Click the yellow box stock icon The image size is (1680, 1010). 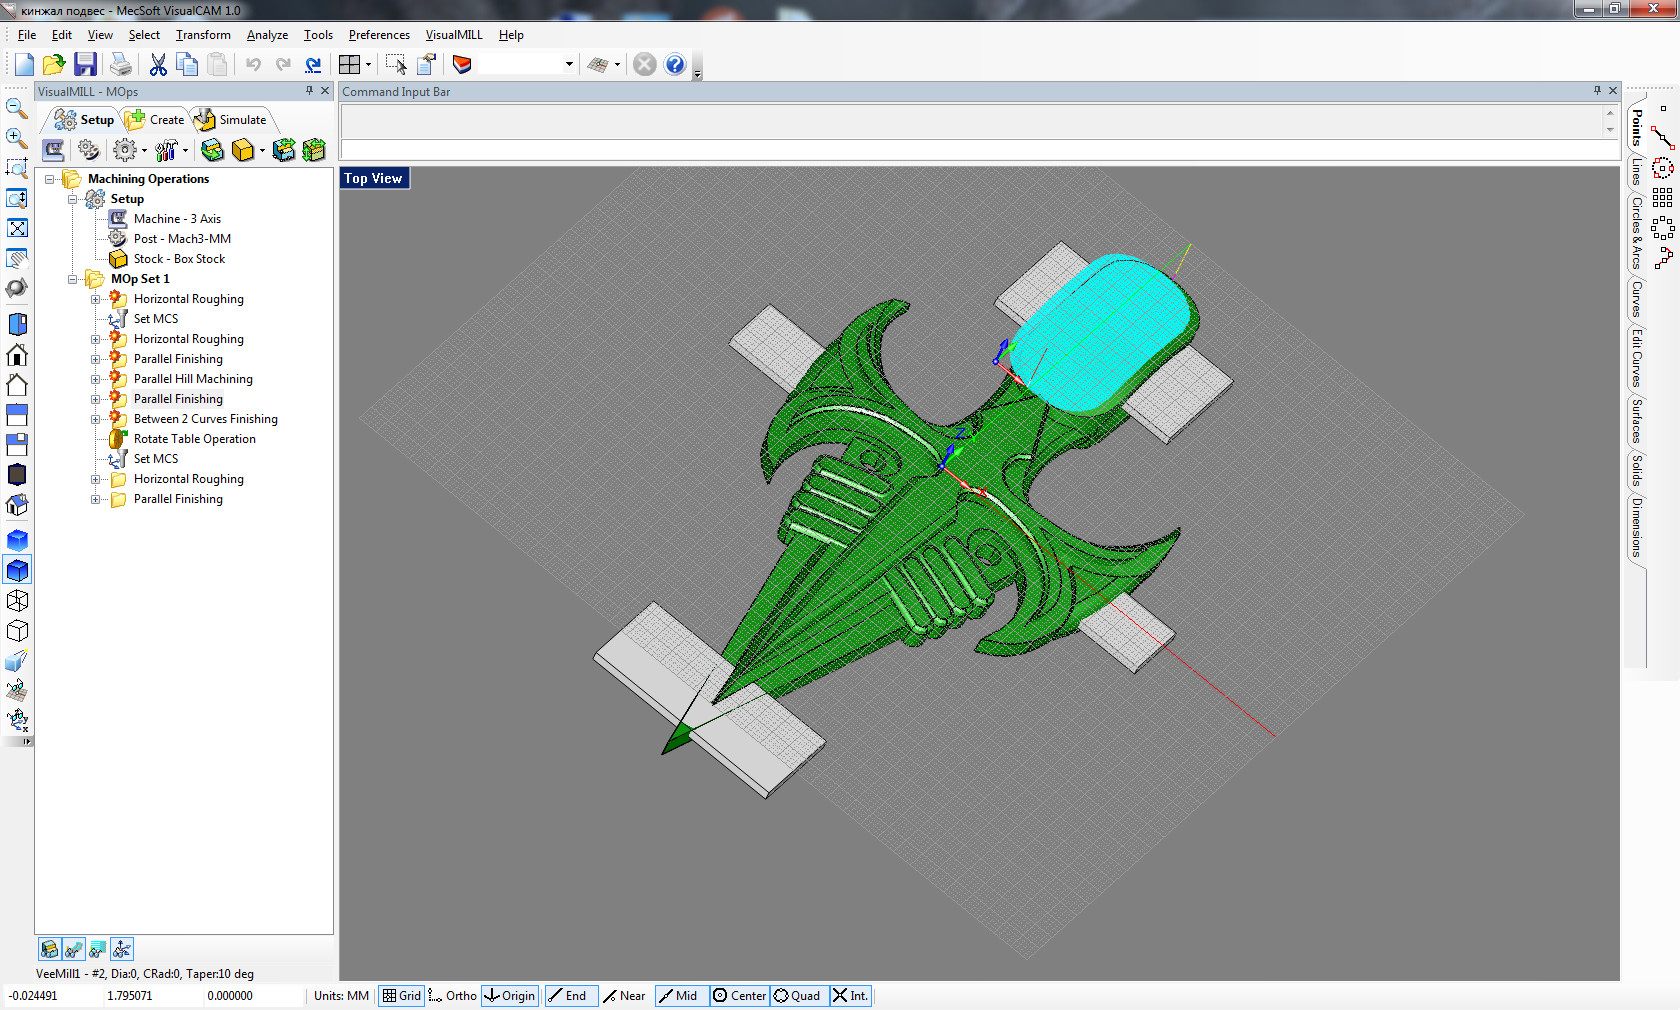(x=242, y=150)
